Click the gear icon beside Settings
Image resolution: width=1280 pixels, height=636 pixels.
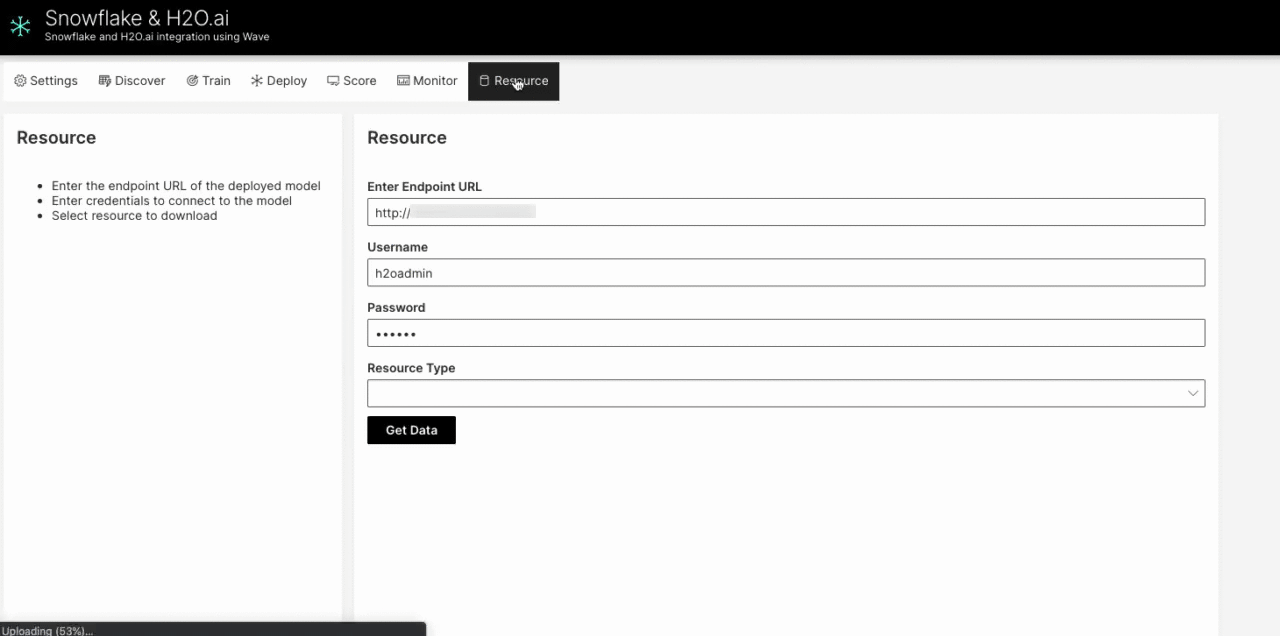[x=20, y=81]
